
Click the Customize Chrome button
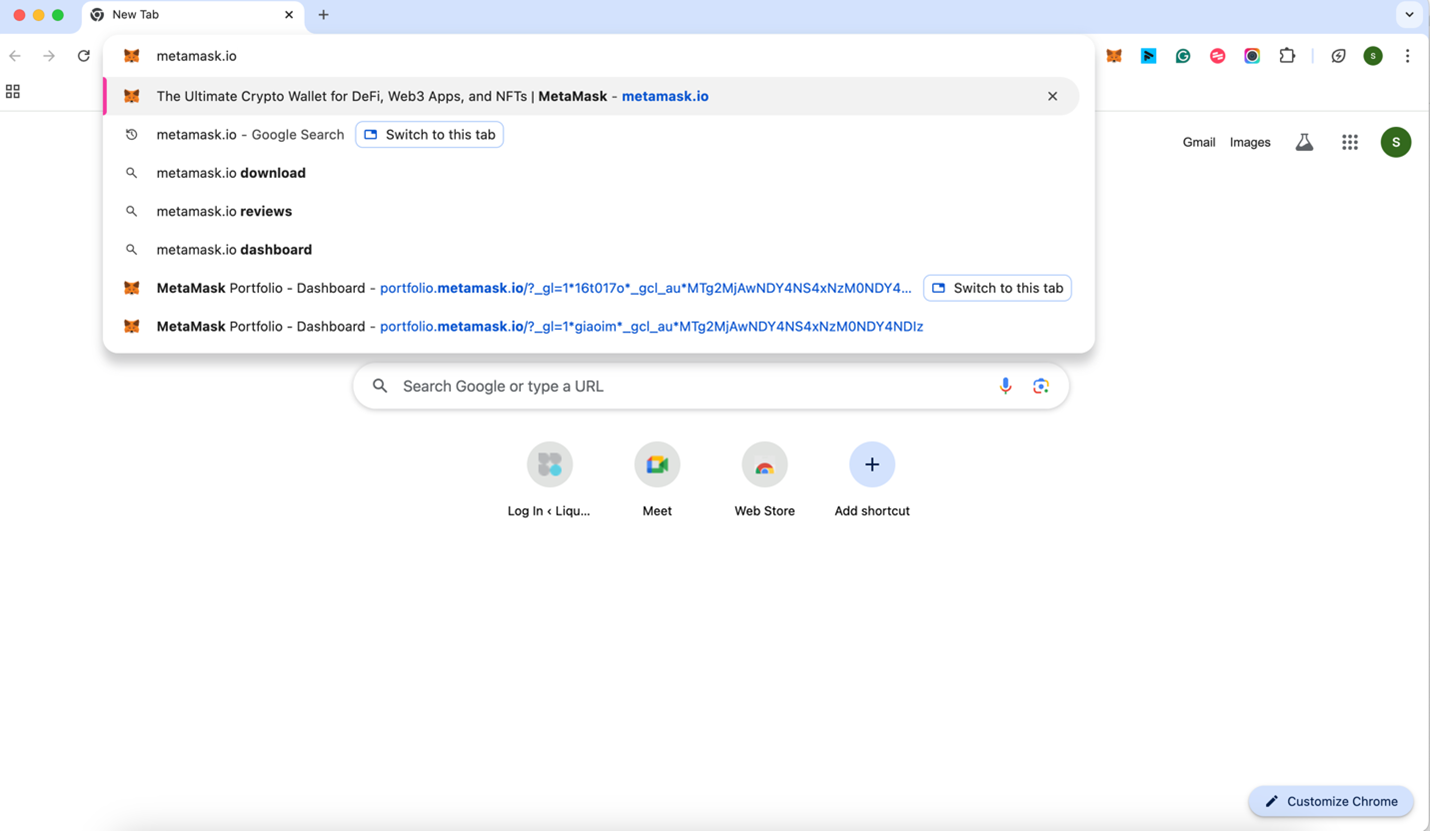click(x=1331, y=801)
